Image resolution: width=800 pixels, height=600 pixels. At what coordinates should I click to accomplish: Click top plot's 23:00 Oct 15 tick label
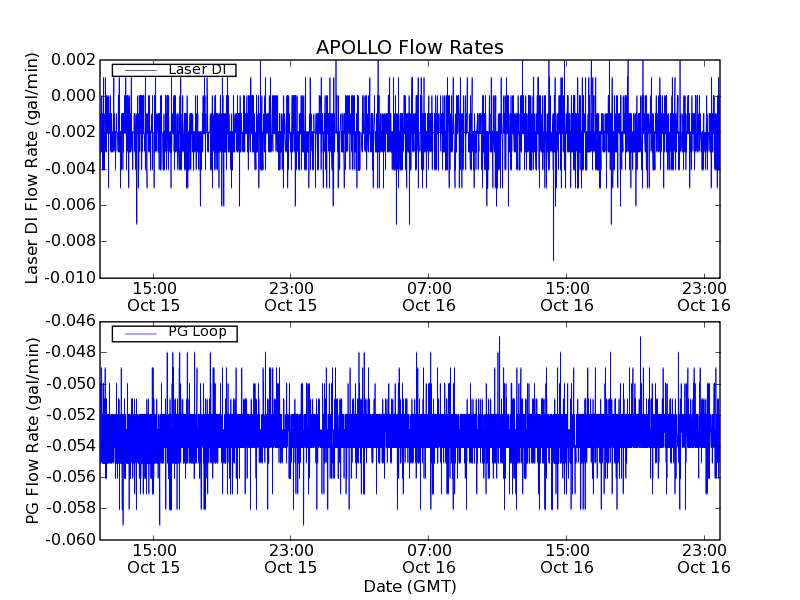point(290,296)
